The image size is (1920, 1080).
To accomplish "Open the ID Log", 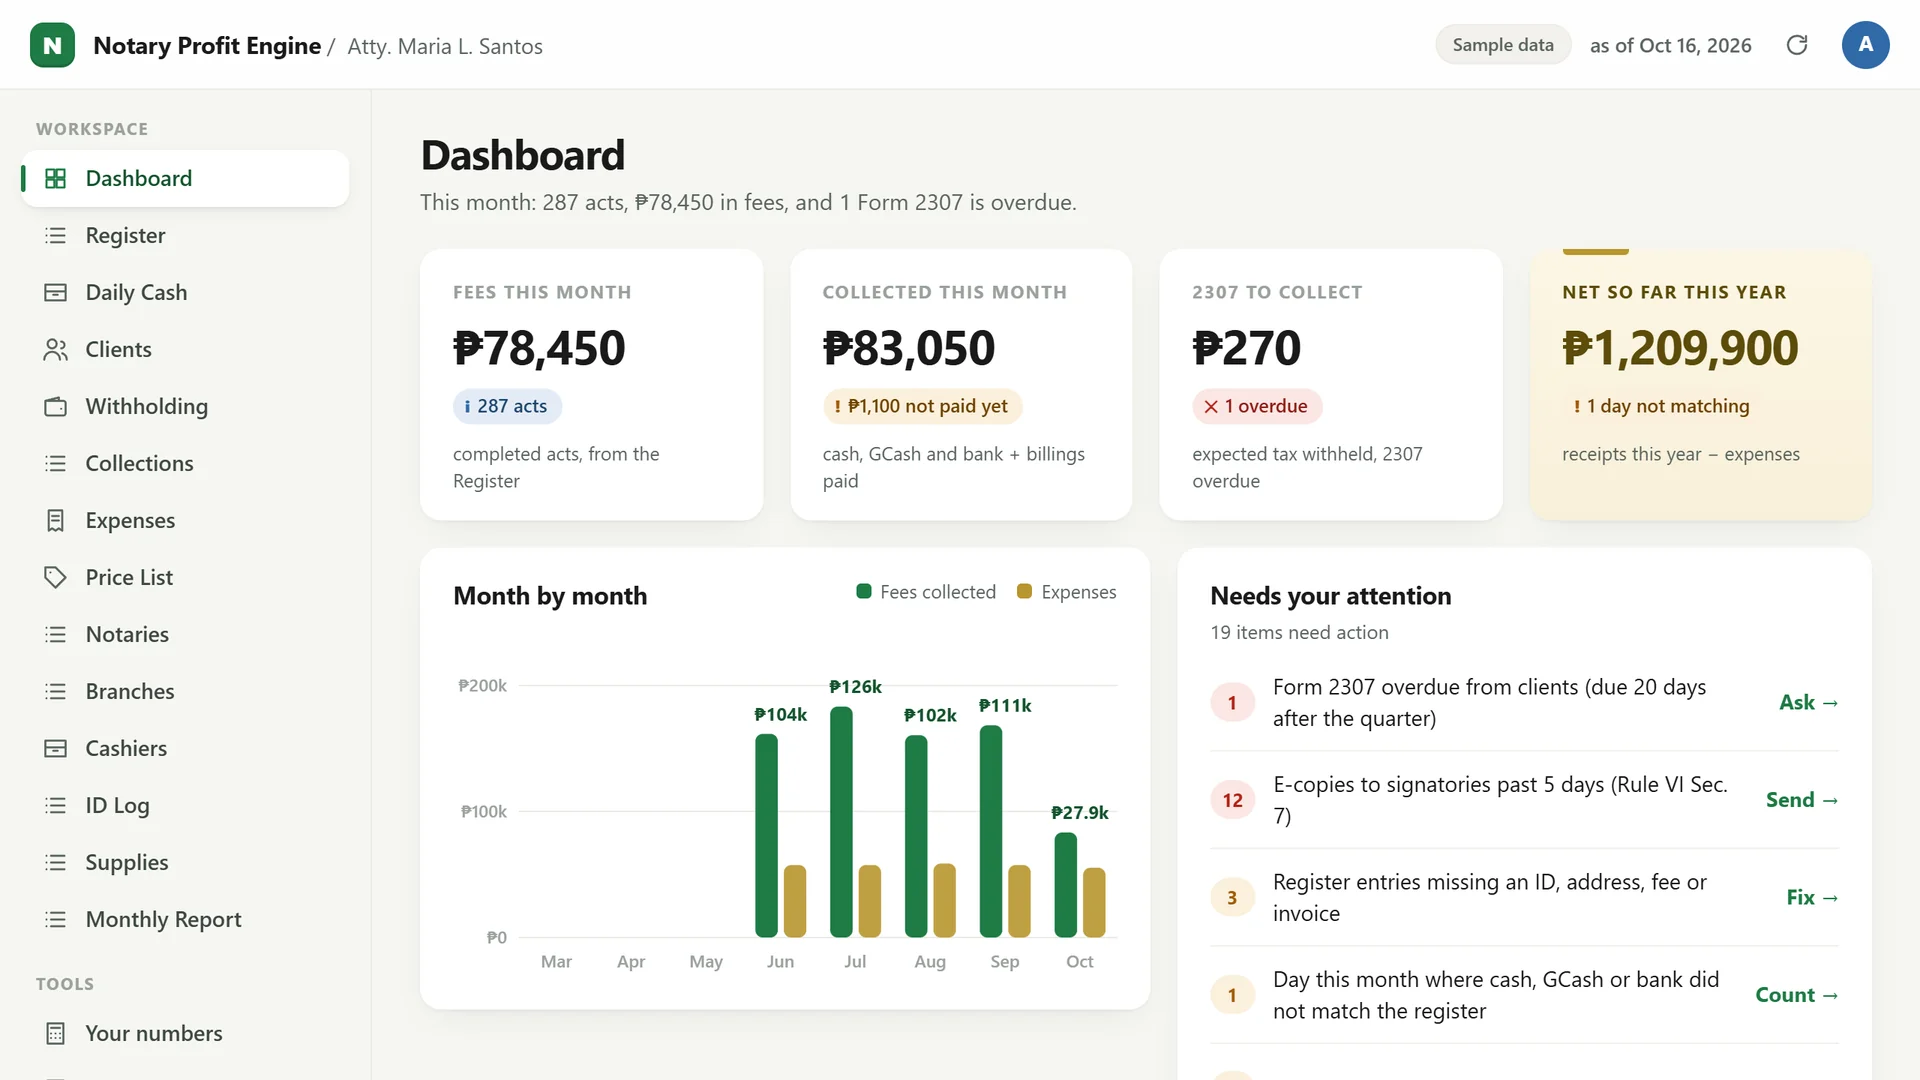I will (x=185, y=805).
